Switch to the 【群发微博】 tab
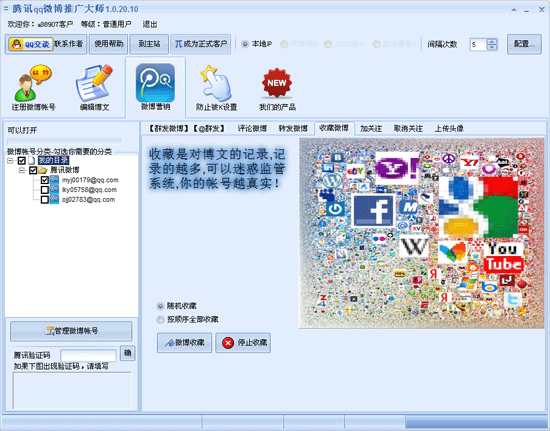Screen dimensions: 550x431 pyautogui.click(x=168, y=128)
